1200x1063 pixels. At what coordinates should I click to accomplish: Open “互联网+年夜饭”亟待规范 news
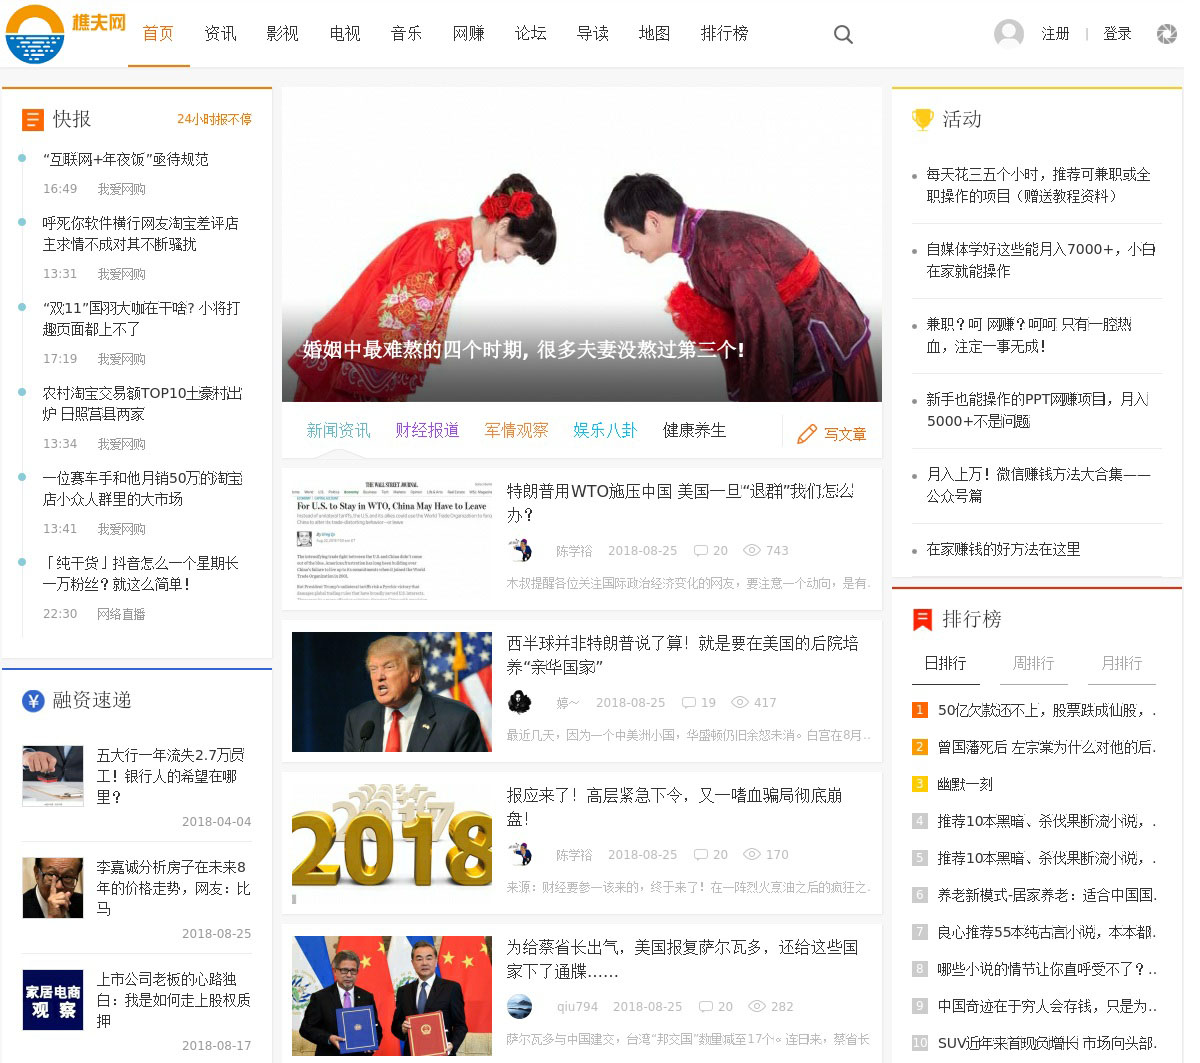point(126,160)
